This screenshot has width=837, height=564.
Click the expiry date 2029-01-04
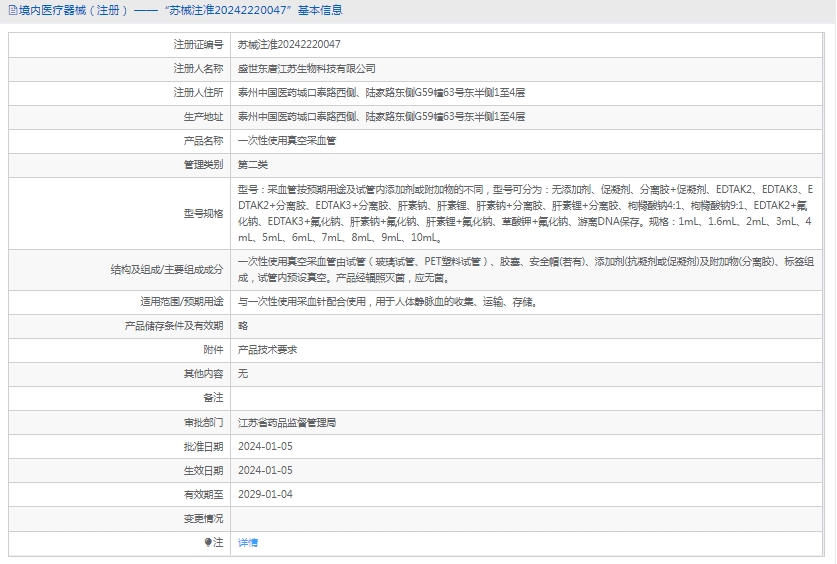coord(265,495)
